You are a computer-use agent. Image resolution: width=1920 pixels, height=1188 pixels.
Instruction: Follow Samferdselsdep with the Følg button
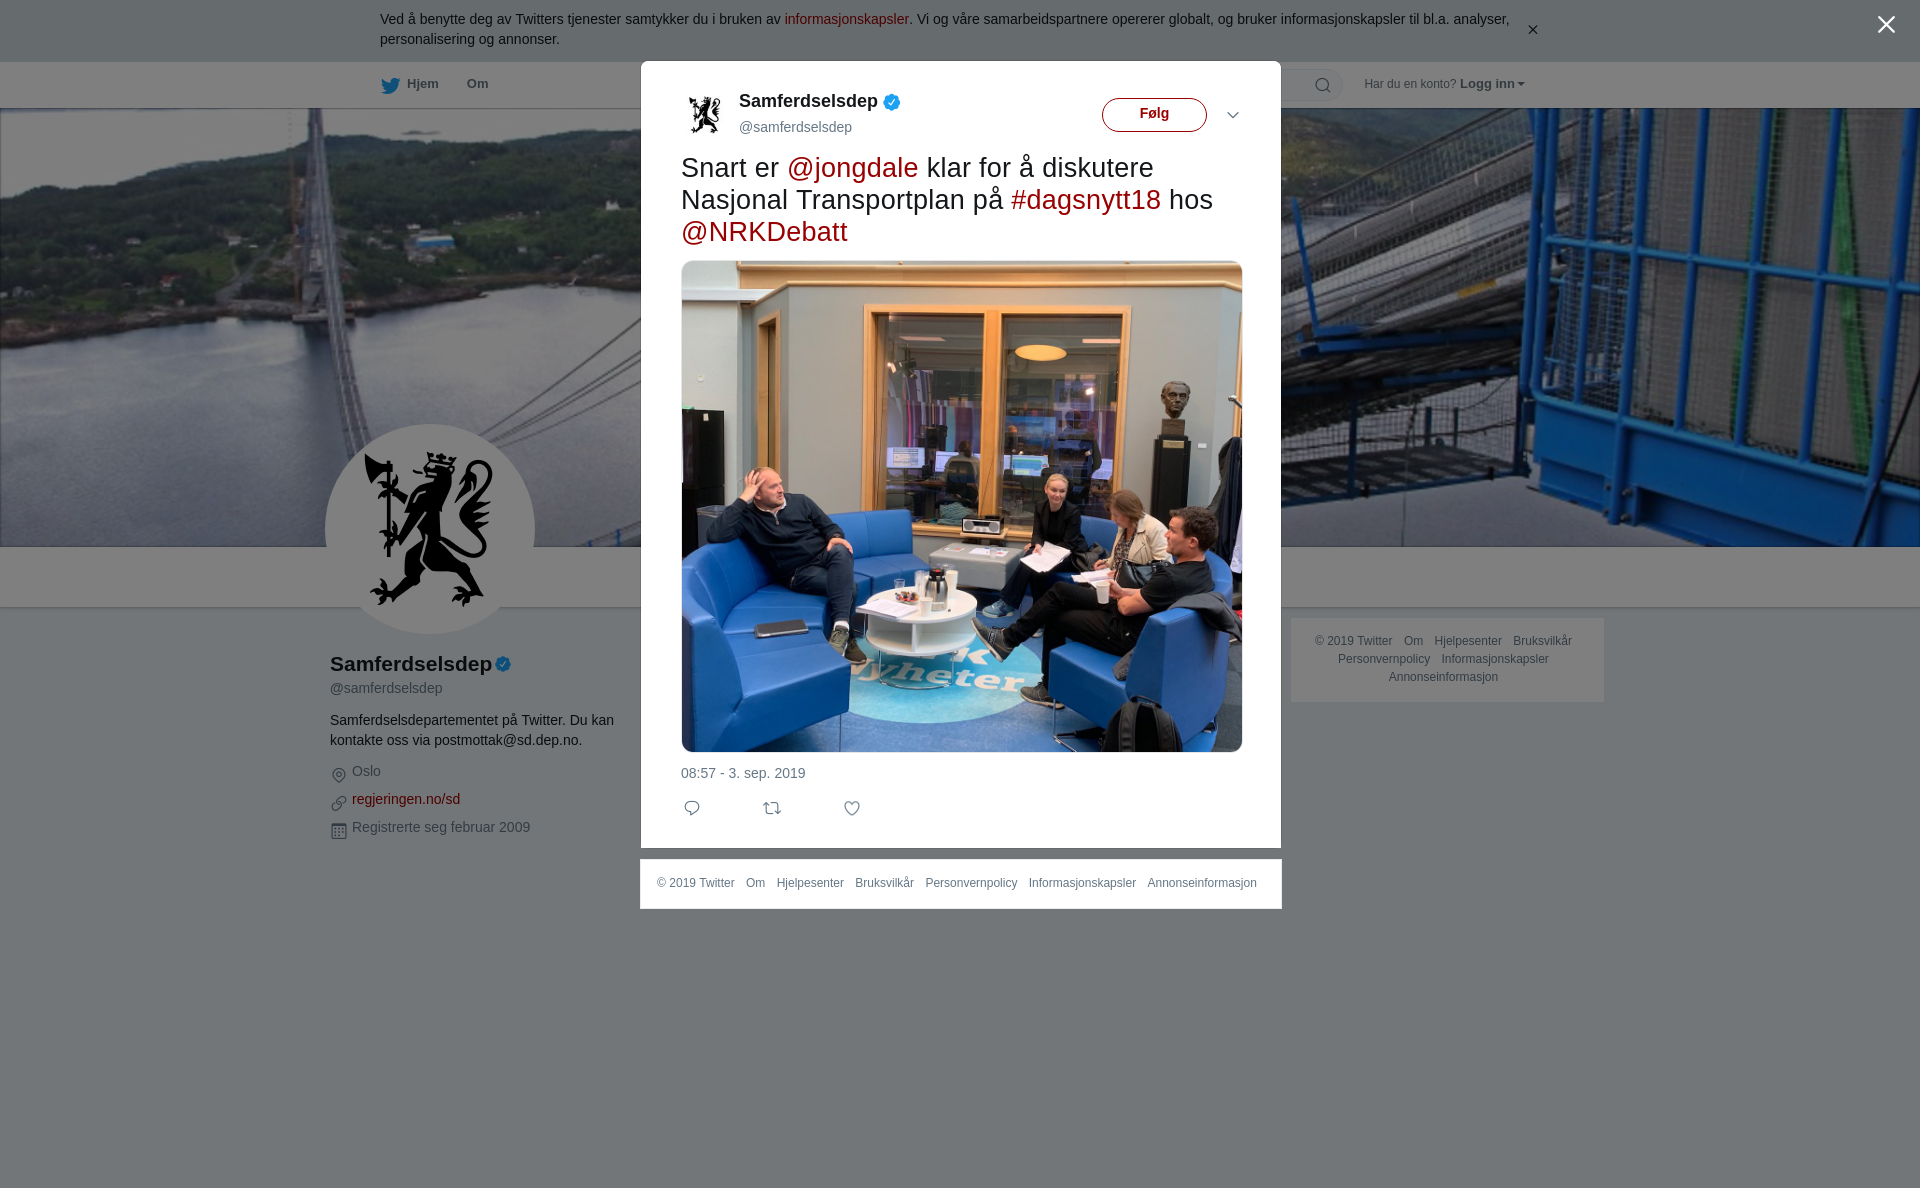pyautogui.click(x=1154, y=115)
